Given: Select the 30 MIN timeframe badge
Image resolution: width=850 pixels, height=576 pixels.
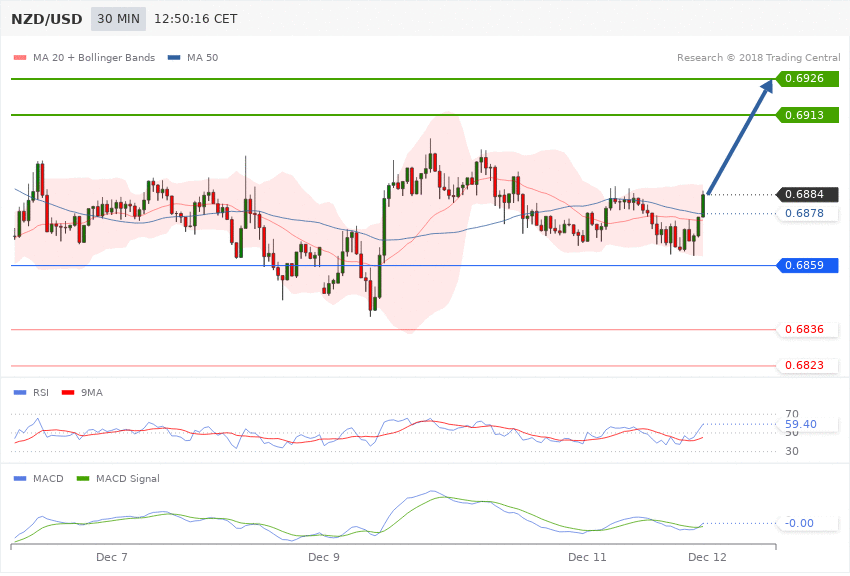Looking at the screenshot, I should 118,19.
